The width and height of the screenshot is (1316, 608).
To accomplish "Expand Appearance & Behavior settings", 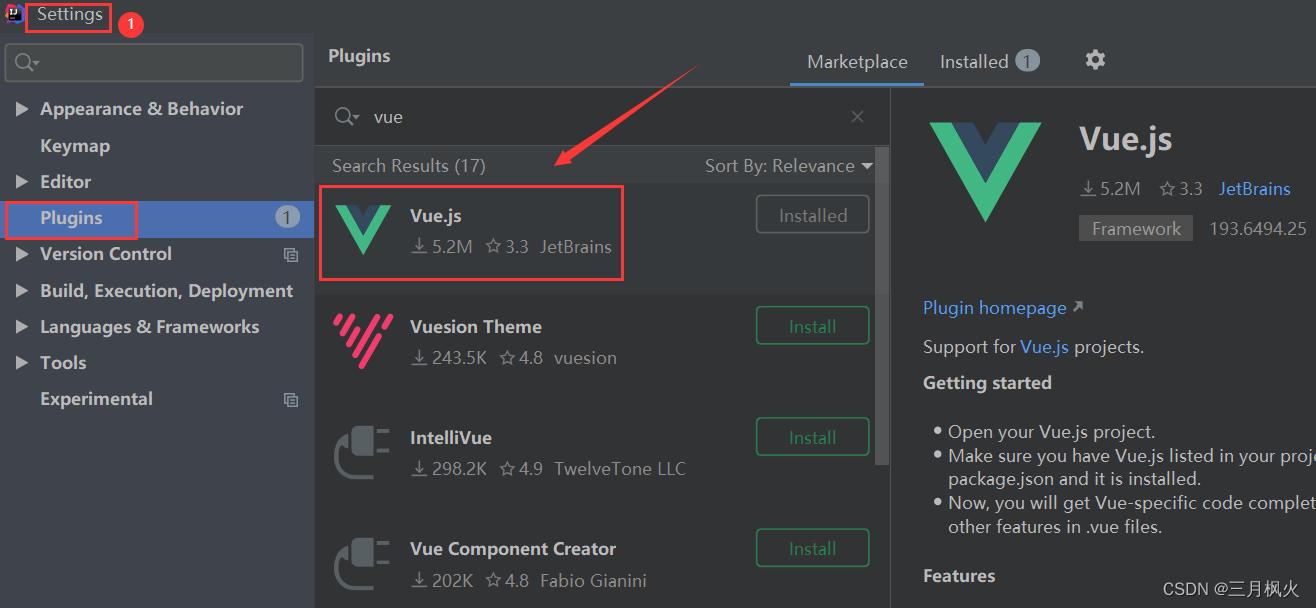I will tap(22, 109).
